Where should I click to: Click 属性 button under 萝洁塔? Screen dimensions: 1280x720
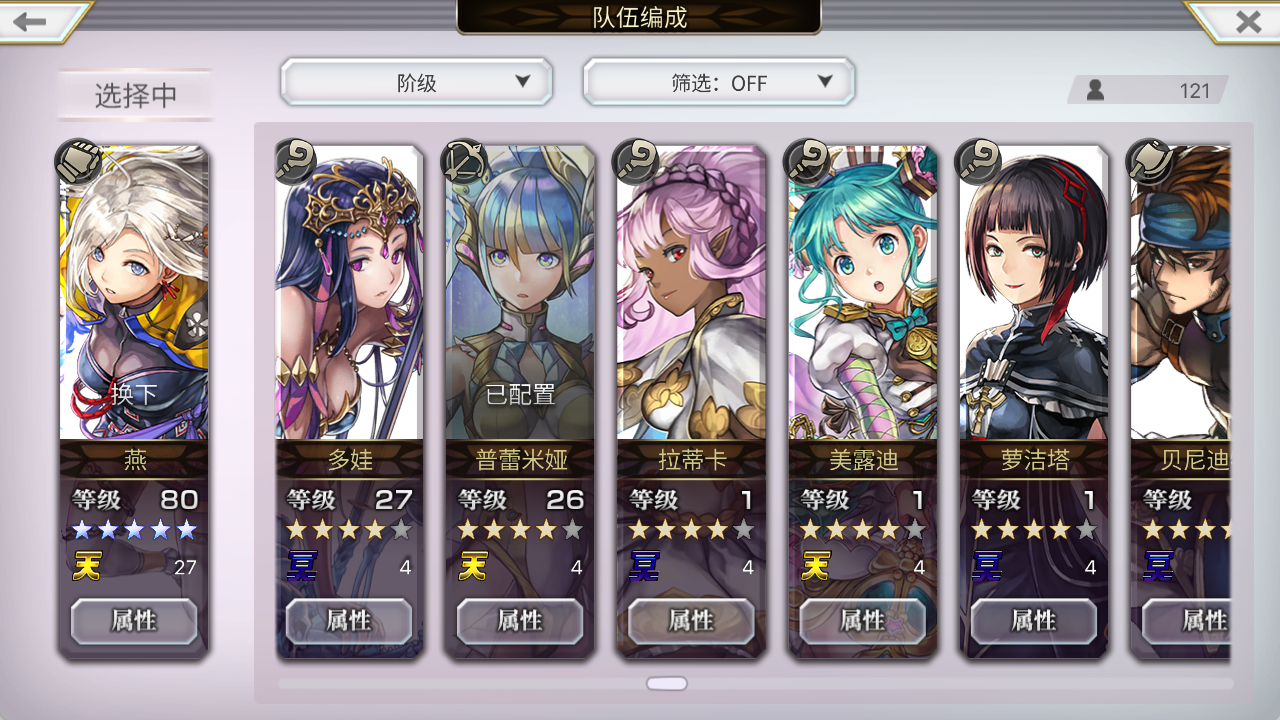[x=1033, y=621]
